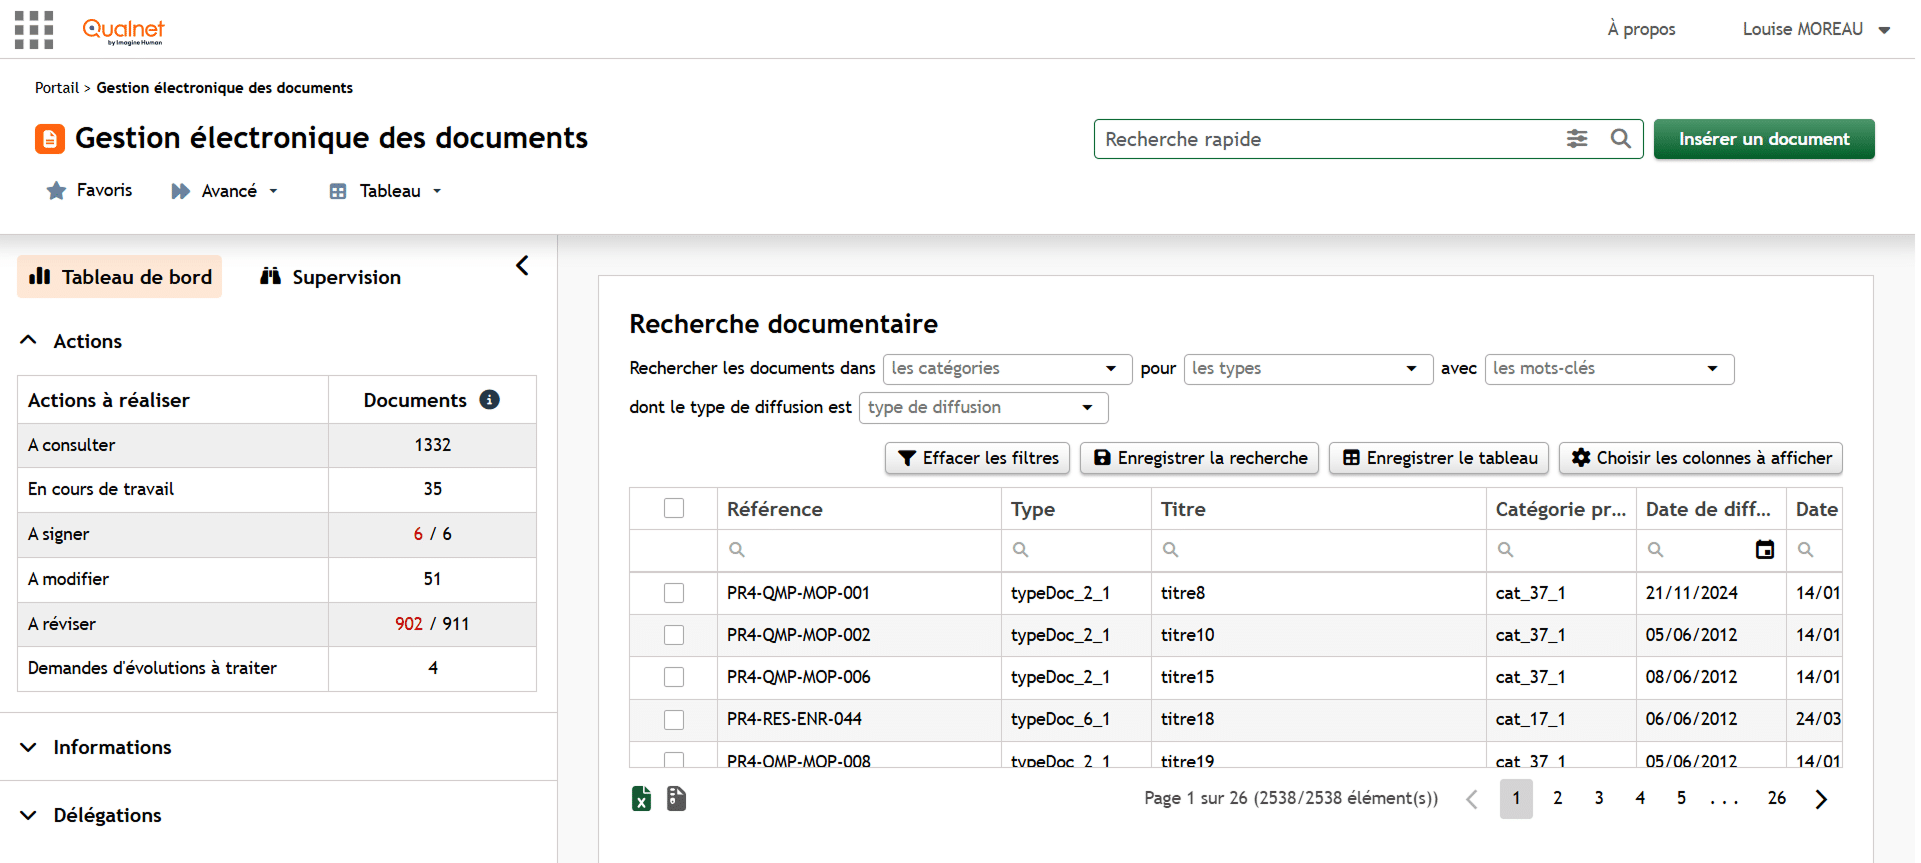Expand the Délégations section

pos(91,815)
